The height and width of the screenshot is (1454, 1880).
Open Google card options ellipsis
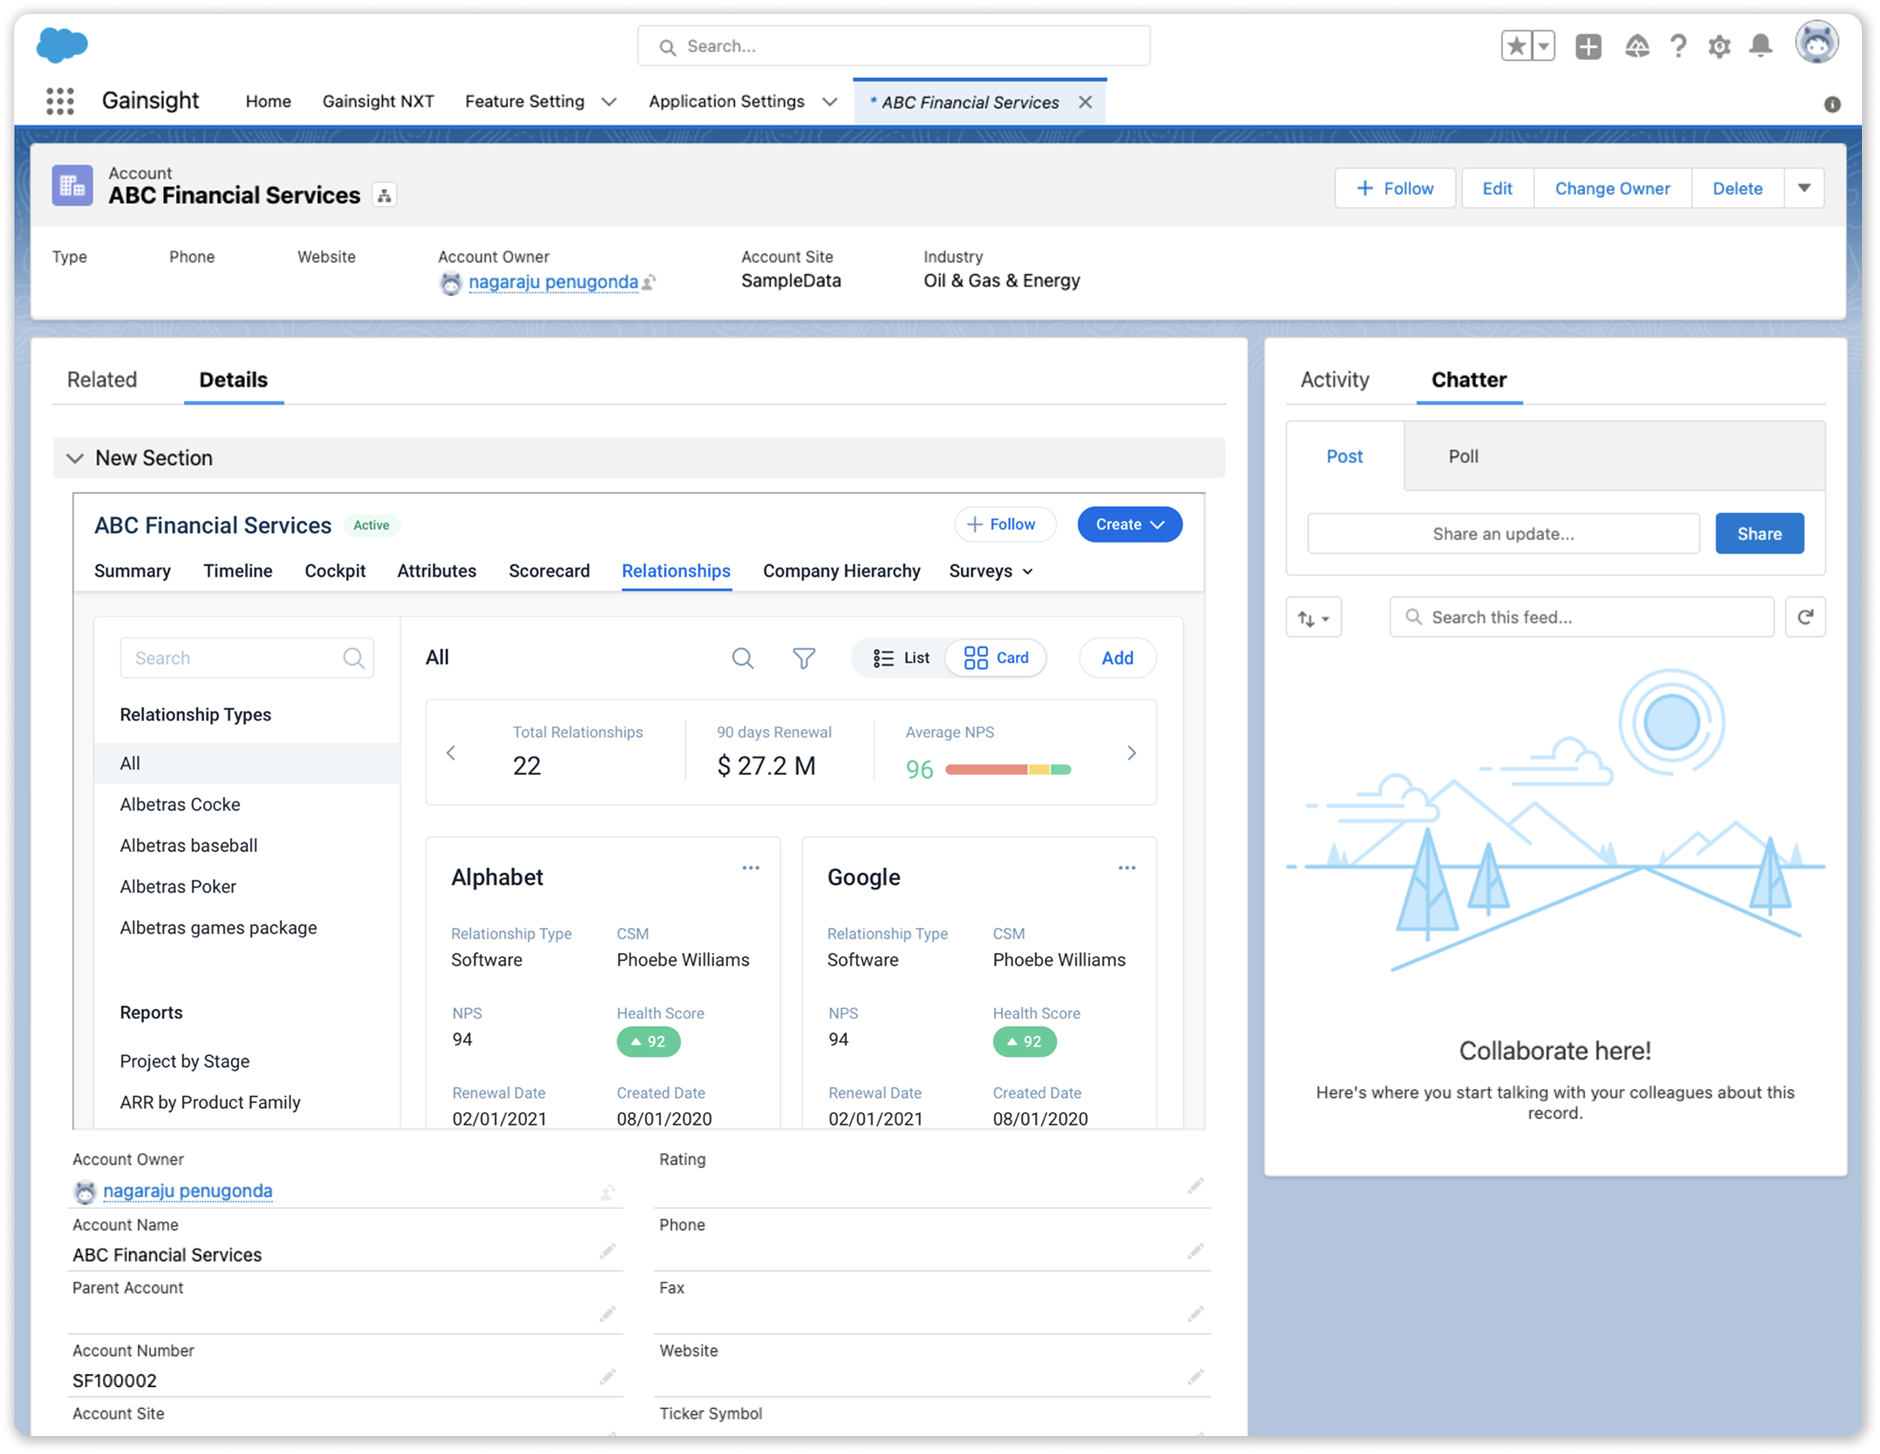pos(1127,868)
